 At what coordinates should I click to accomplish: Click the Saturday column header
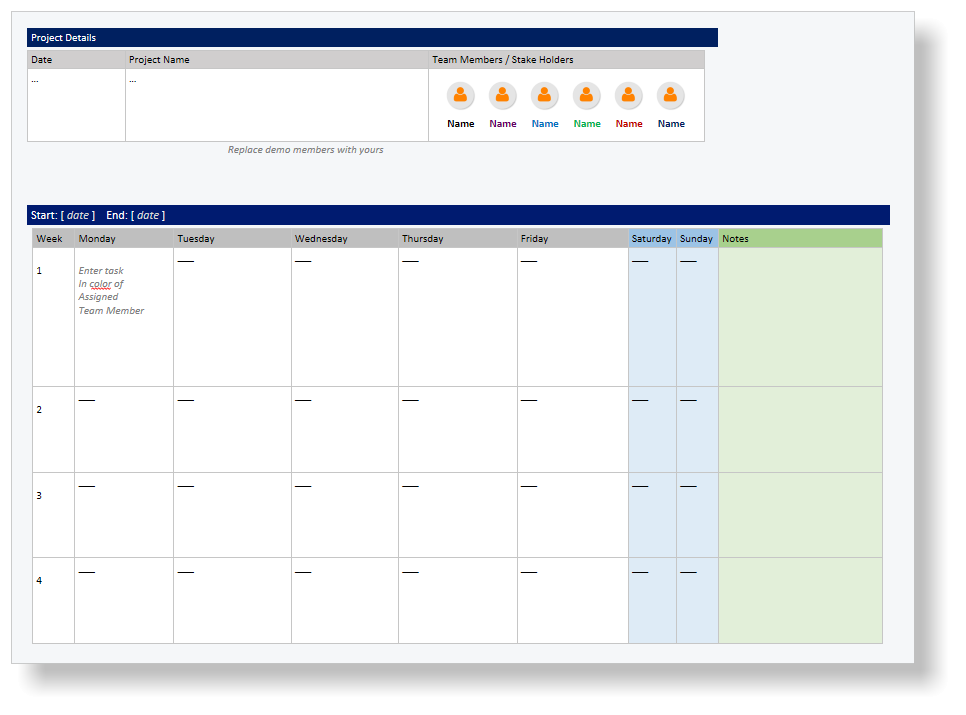(x=651, y=239)
